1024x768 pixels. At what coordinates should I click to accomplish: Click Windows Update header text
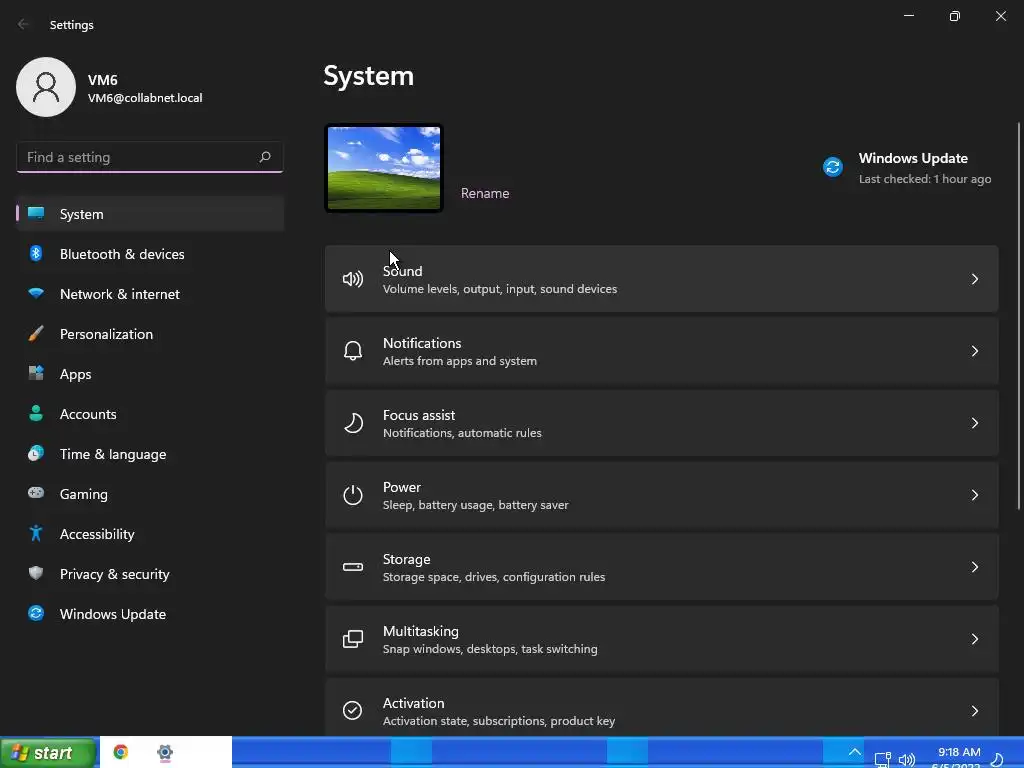(x=913, y=158)
